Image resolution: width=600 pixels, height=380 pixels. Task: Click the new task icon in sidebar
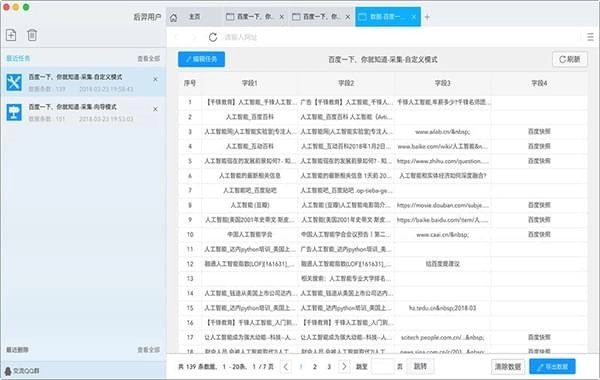(x=11, y=35)
